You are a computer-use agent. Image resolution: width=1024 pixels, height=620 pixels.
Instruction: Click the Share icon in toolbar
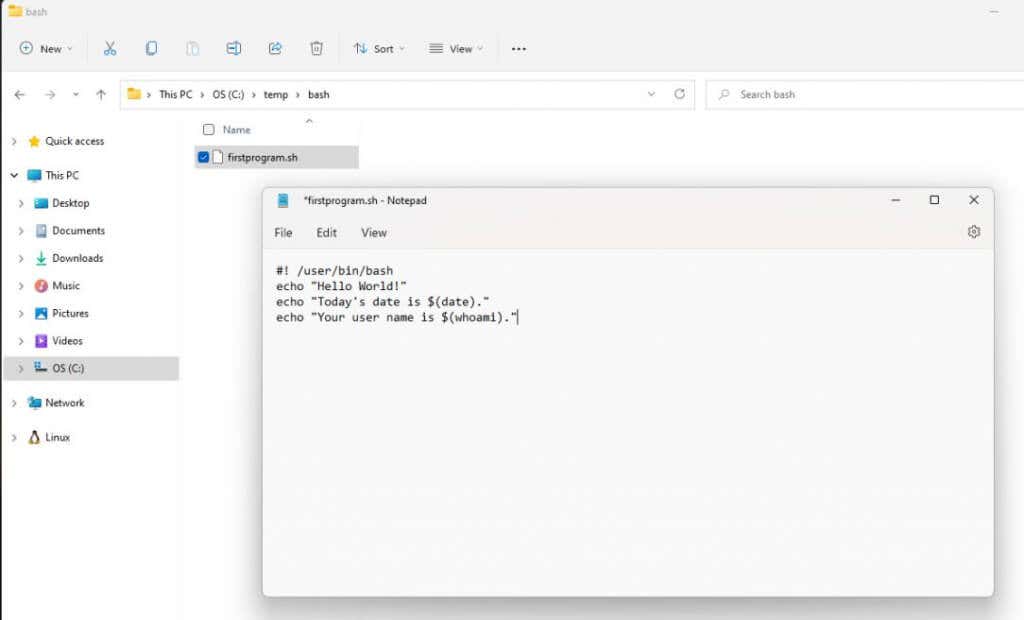pyautogui.click(x=275, y=48)
